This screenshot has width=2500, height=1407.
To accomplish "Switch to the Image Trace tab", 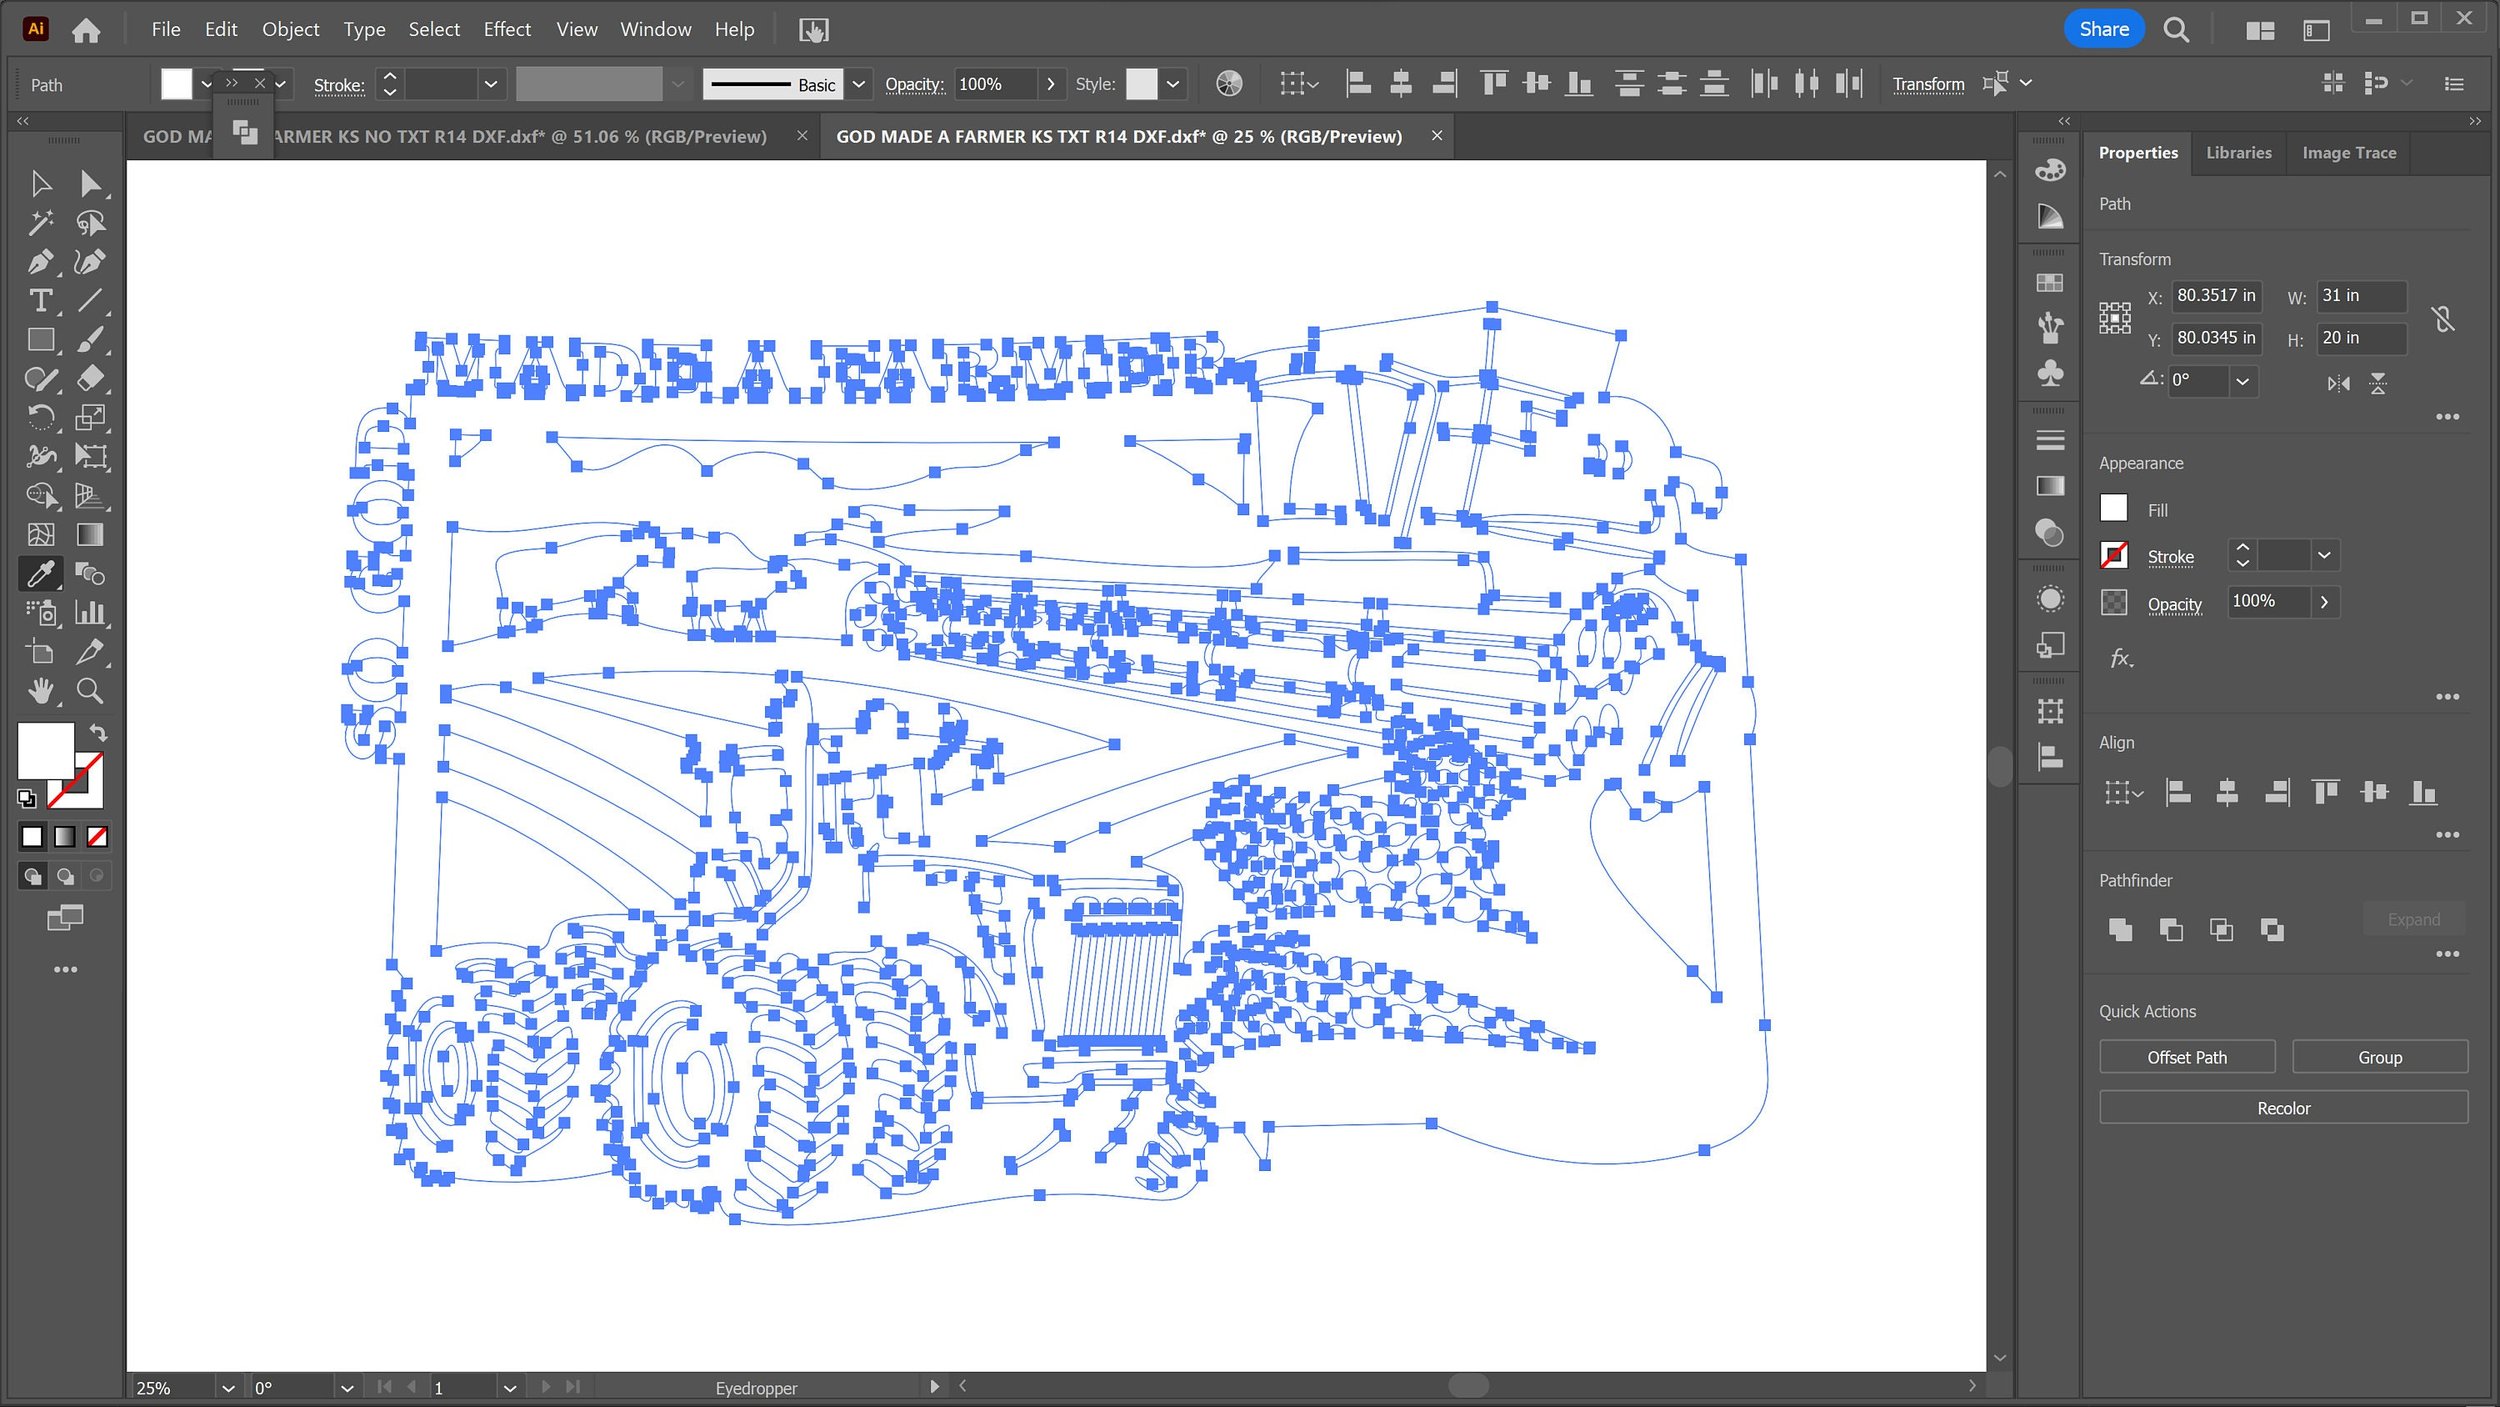I will [x=2349, y=153].
